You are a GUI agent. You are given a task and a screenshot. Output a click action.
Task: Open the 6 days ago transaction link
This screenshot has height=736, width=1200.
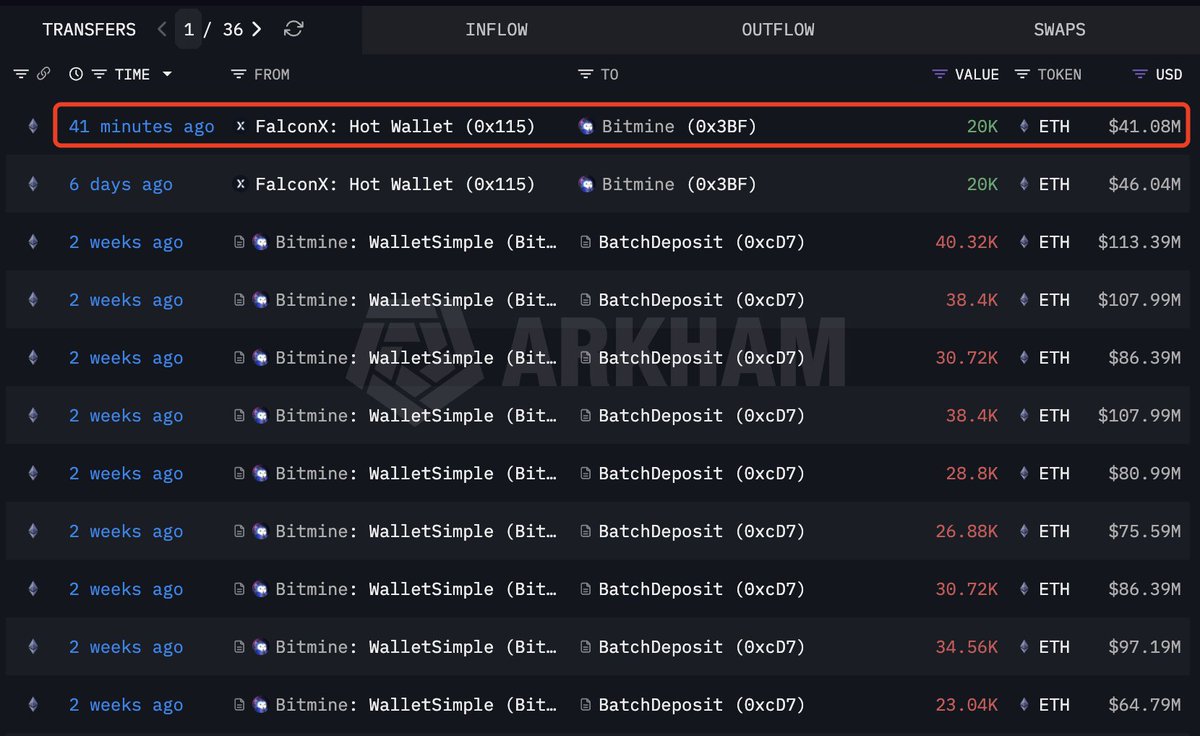click(120, 184)
